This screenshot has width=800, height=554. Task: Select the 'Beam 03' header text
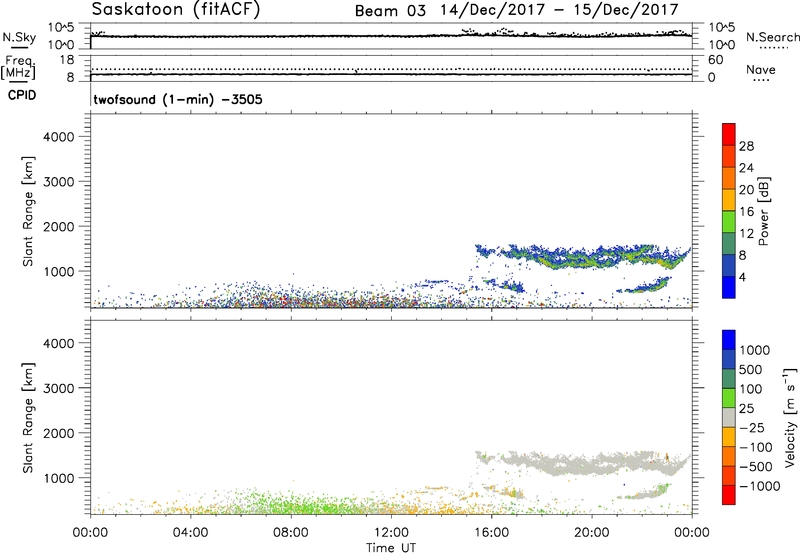tap(390, 11)
